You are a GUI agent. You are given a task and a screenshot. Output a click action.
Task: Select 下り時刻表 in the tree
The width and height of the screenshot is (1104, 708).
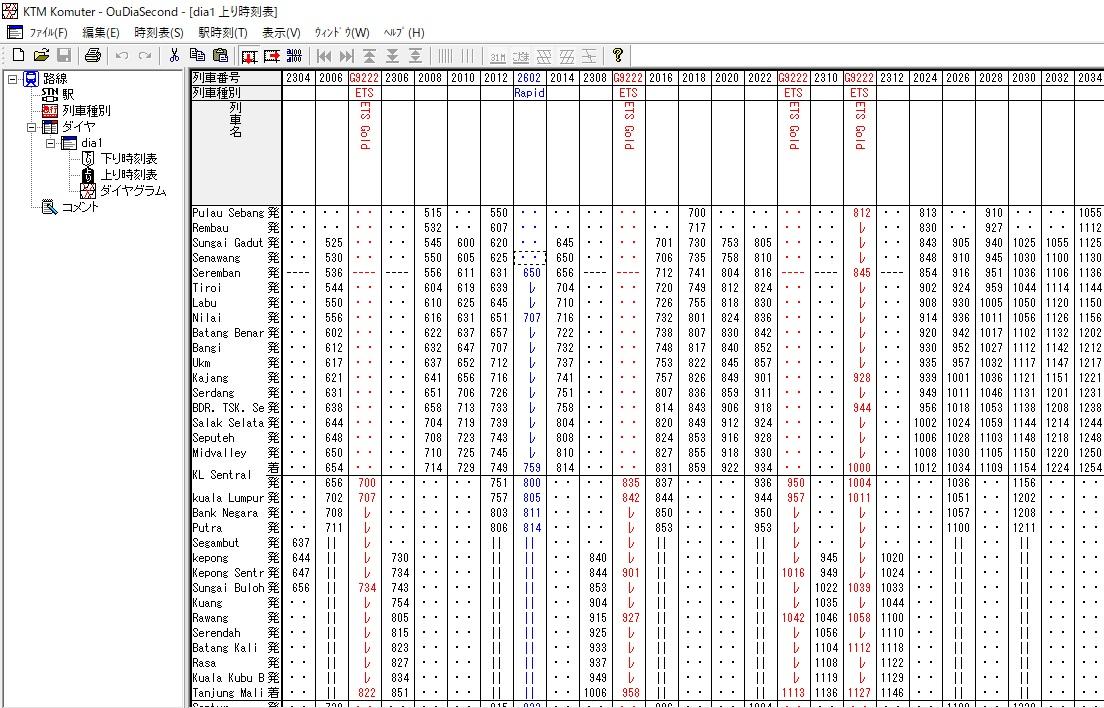tap(128, 159)
